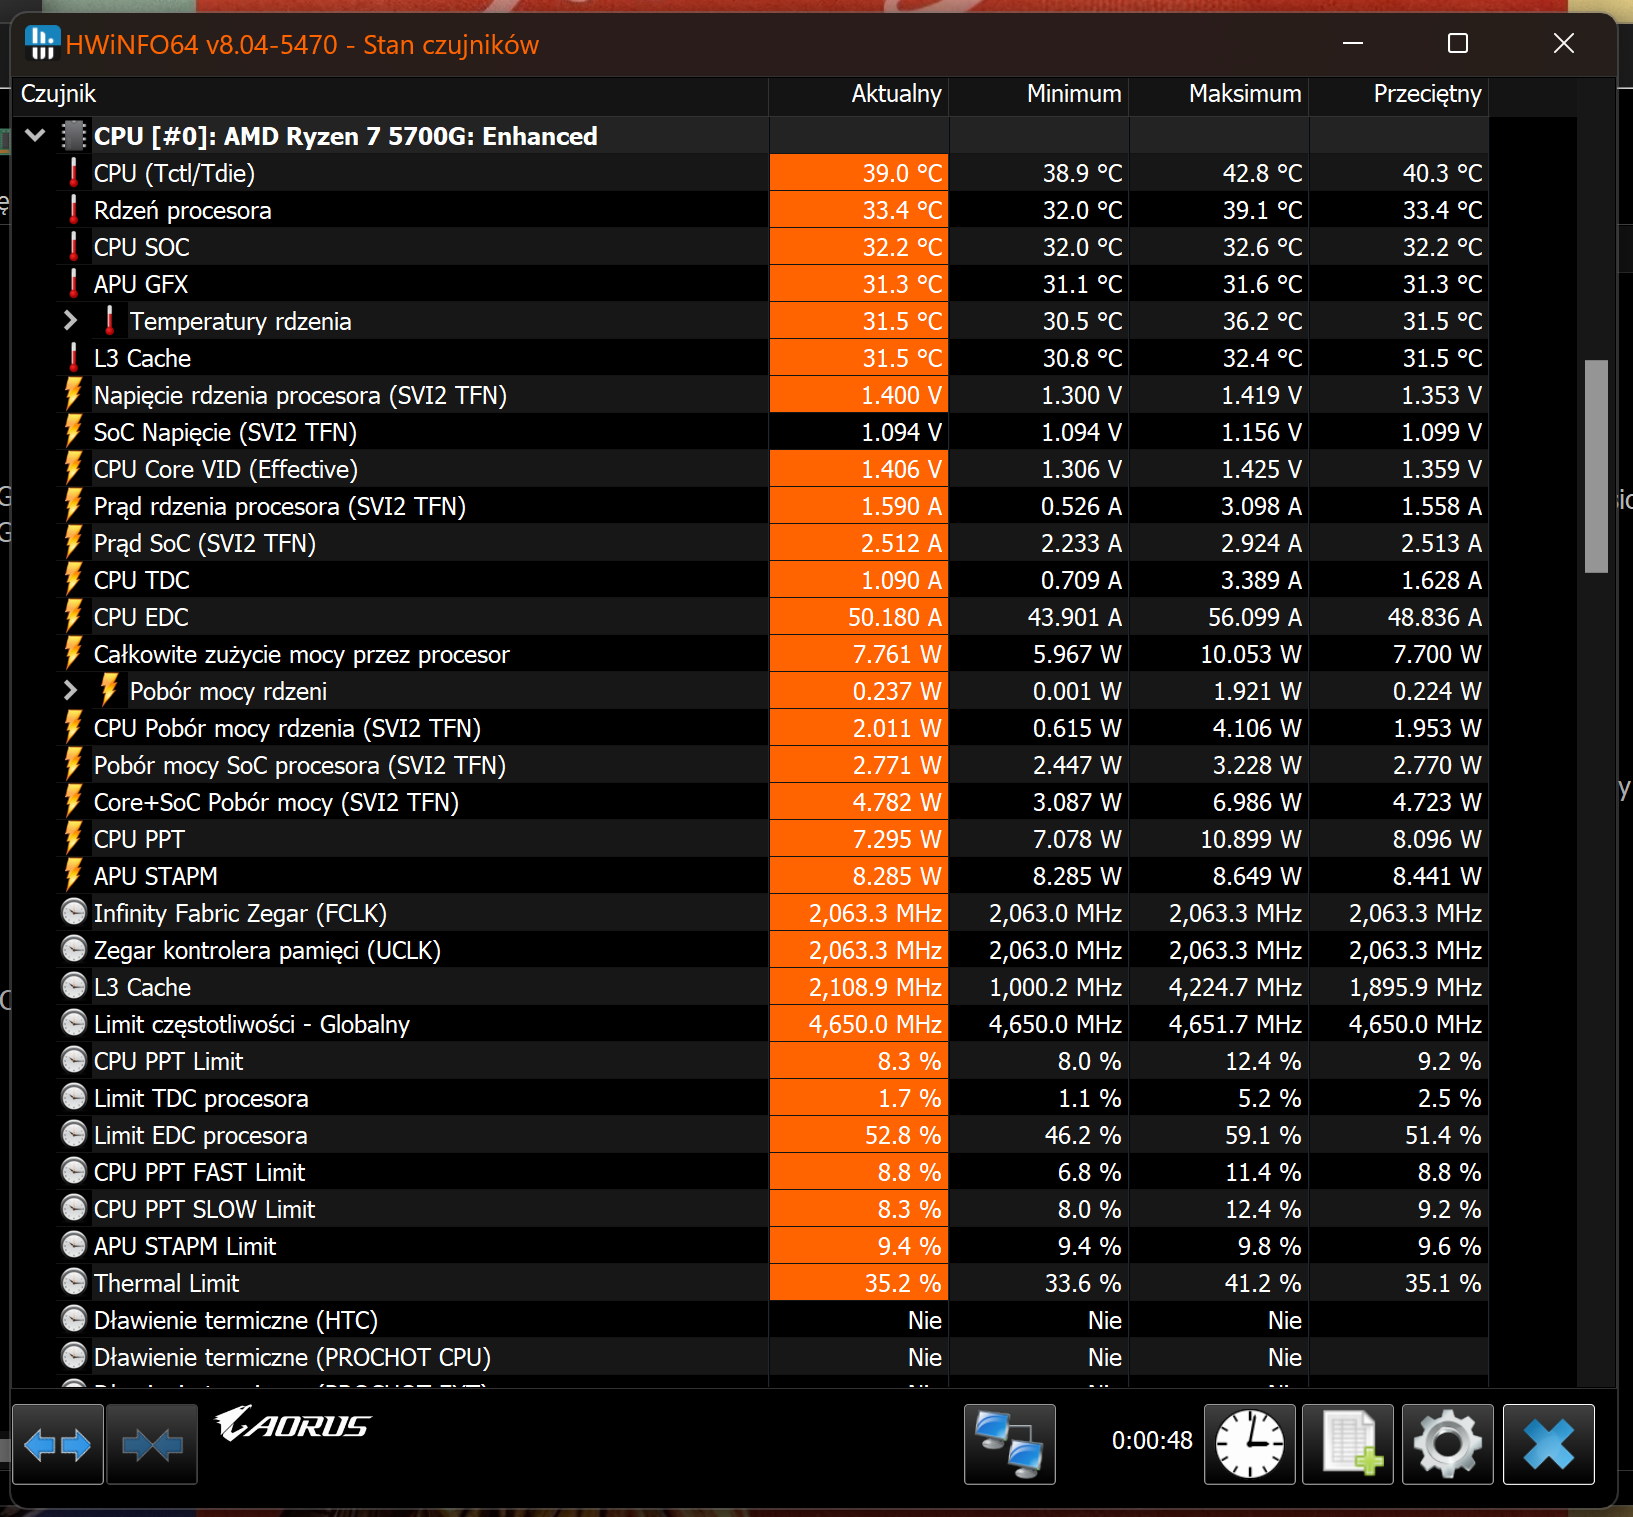Click the blue X close sensors button
The height and width of the screenshot is (1517, 1633).
(1548, 1445)
